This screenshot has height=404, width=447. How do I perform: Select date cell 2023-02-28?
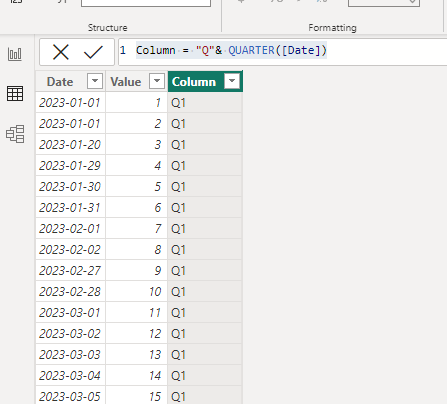coord(70,292)
